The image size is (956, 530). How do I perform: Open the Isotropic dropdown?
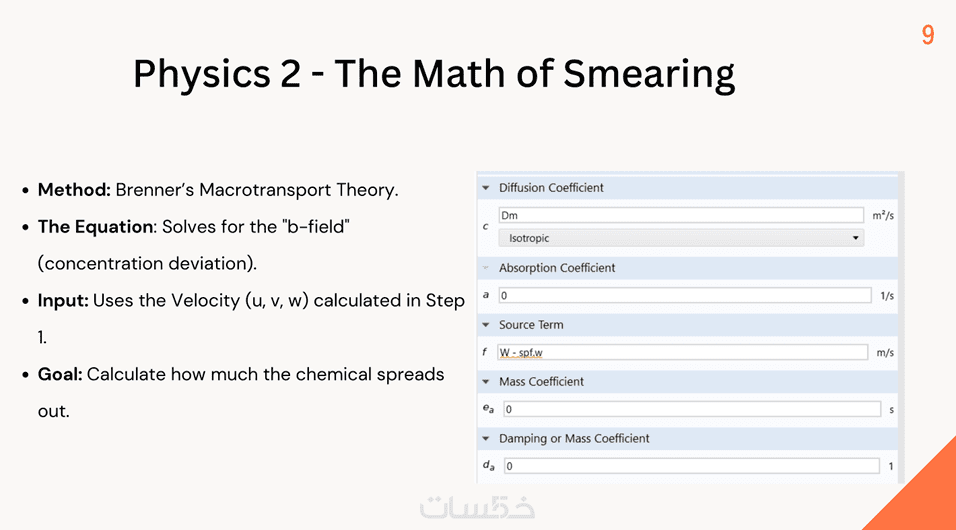pos(680,238)
